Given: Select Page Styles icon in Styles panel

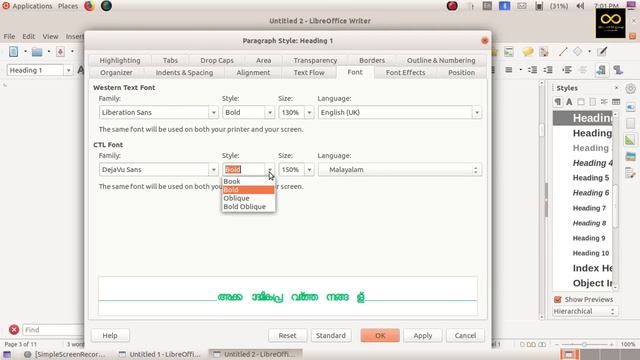Looking at the screenshot, I should [593, 102].
